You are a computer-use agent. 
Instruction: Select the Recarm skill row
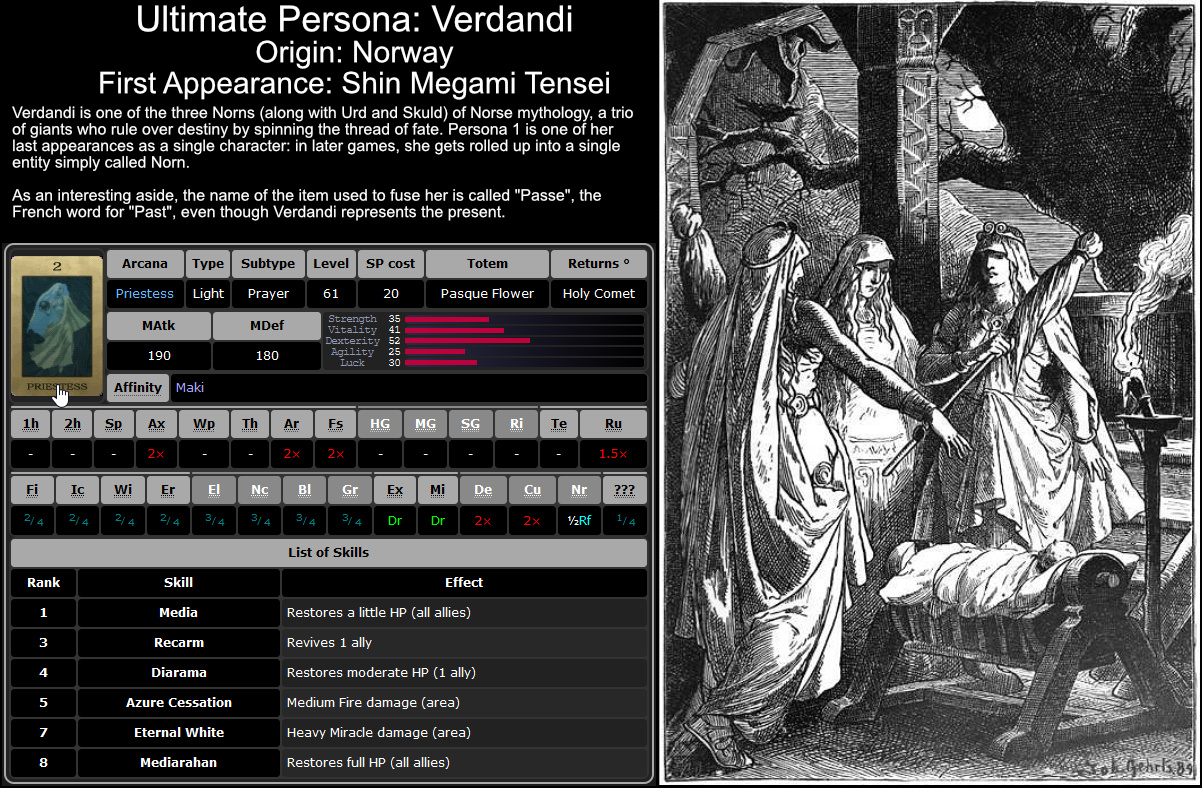pos(329,642)
